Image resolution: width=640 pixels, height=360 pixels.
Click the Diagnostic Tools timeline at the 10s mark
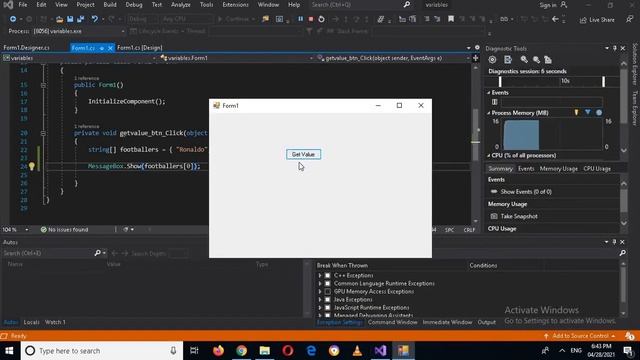(x=565, y=81)
